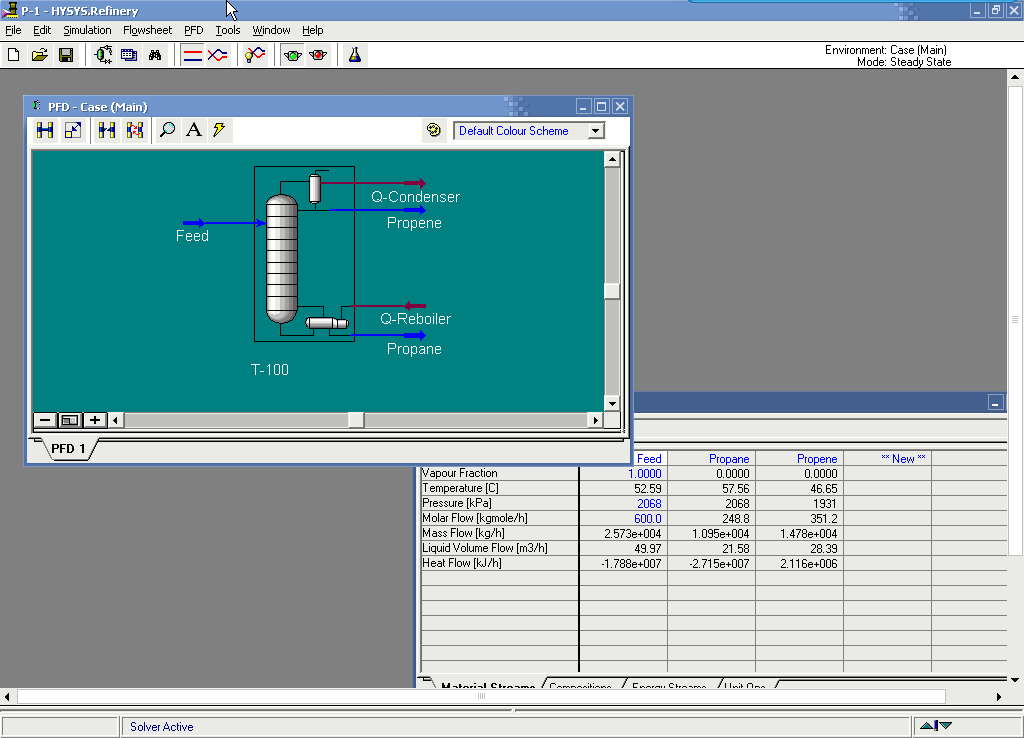Switch to the PFD 1 tab
Viewport: 1024px width, 738px height.
coord(69,449)
